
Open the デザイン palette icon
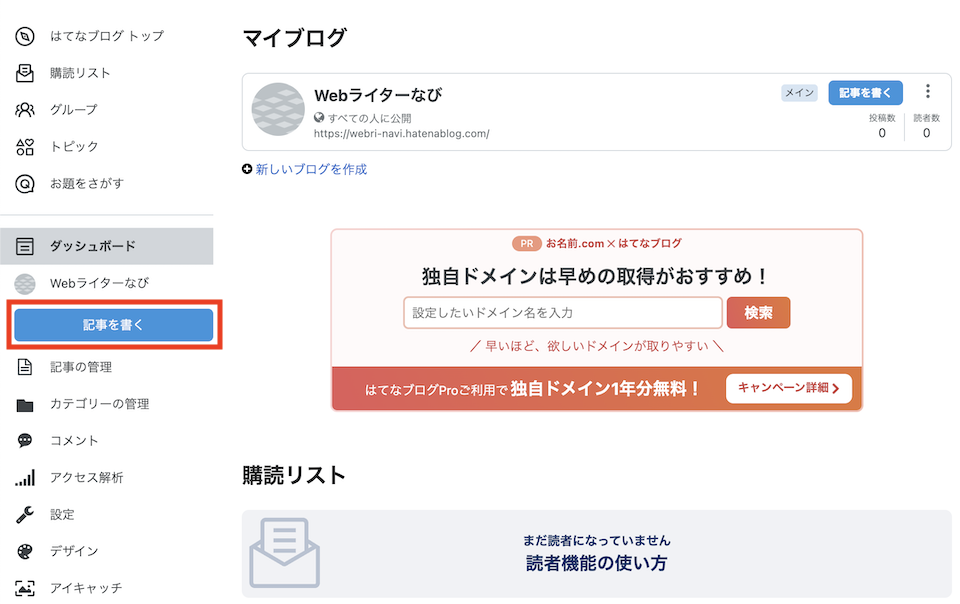tap(25, 552)
